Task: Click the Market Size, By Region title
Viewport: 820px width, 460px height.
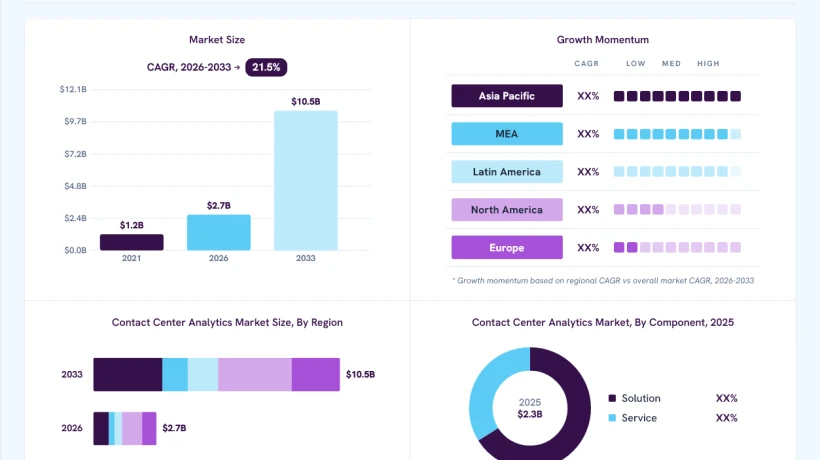Action: pyautogui.click(x=227, y=323)
